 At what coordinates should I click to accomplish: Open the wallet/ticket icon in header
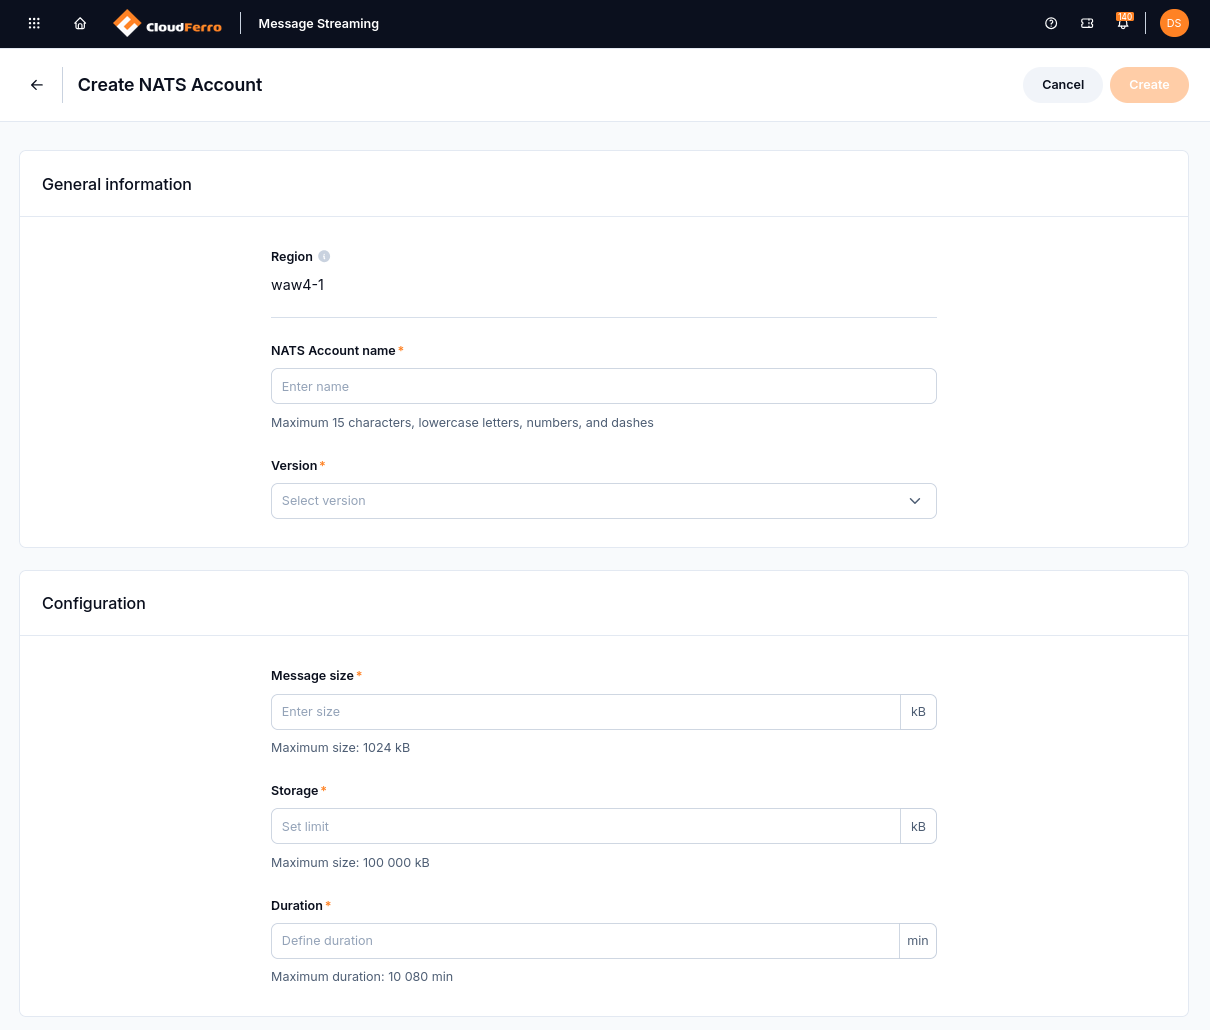[x=1087, y=23]
